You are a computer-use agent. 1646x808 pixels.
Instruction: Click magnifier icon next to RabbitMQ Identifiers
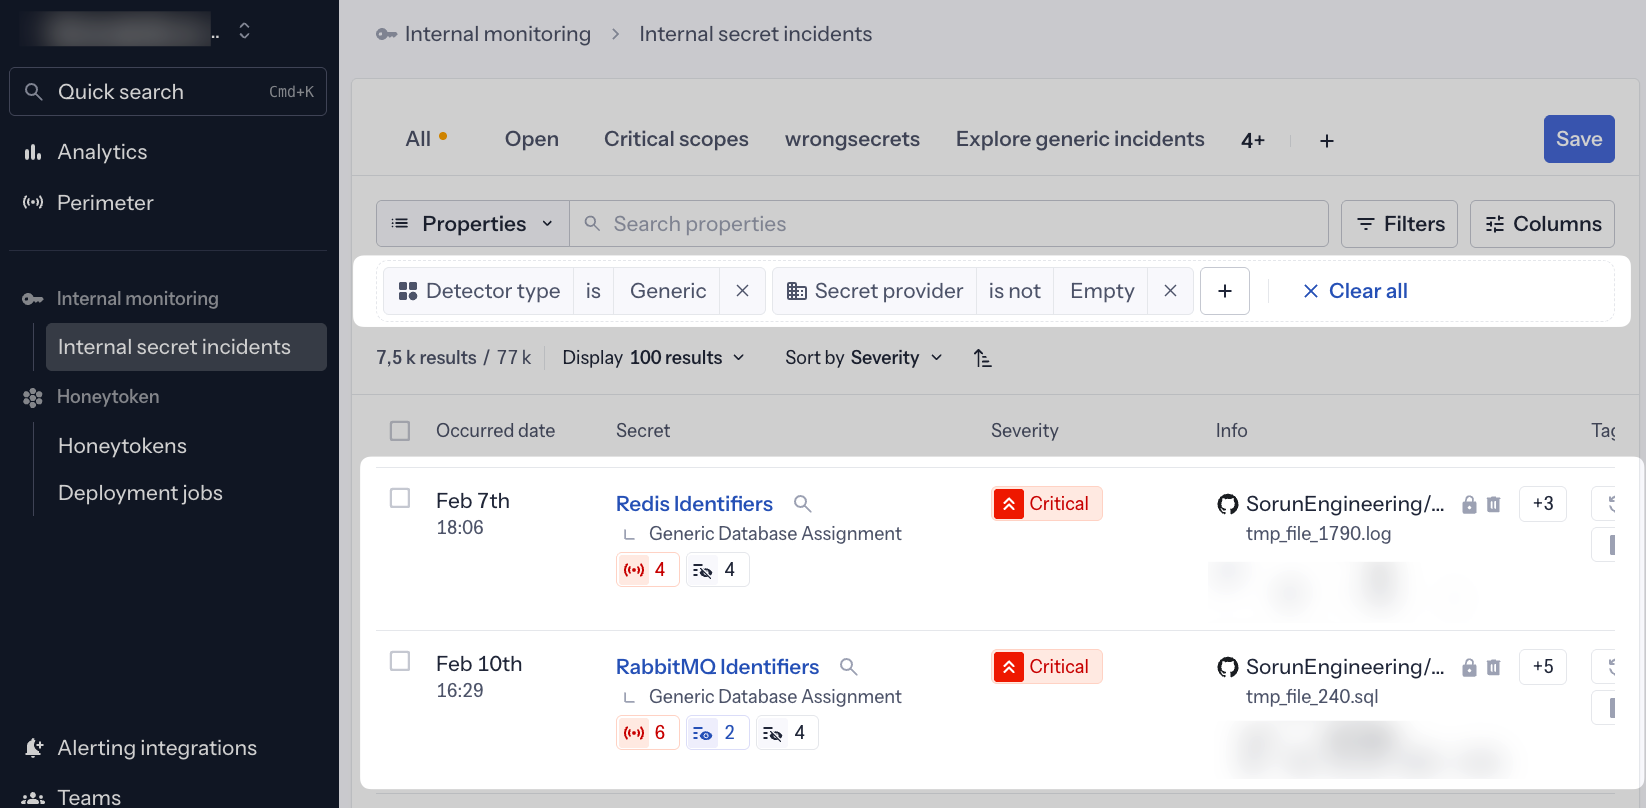tap(848, 667)
